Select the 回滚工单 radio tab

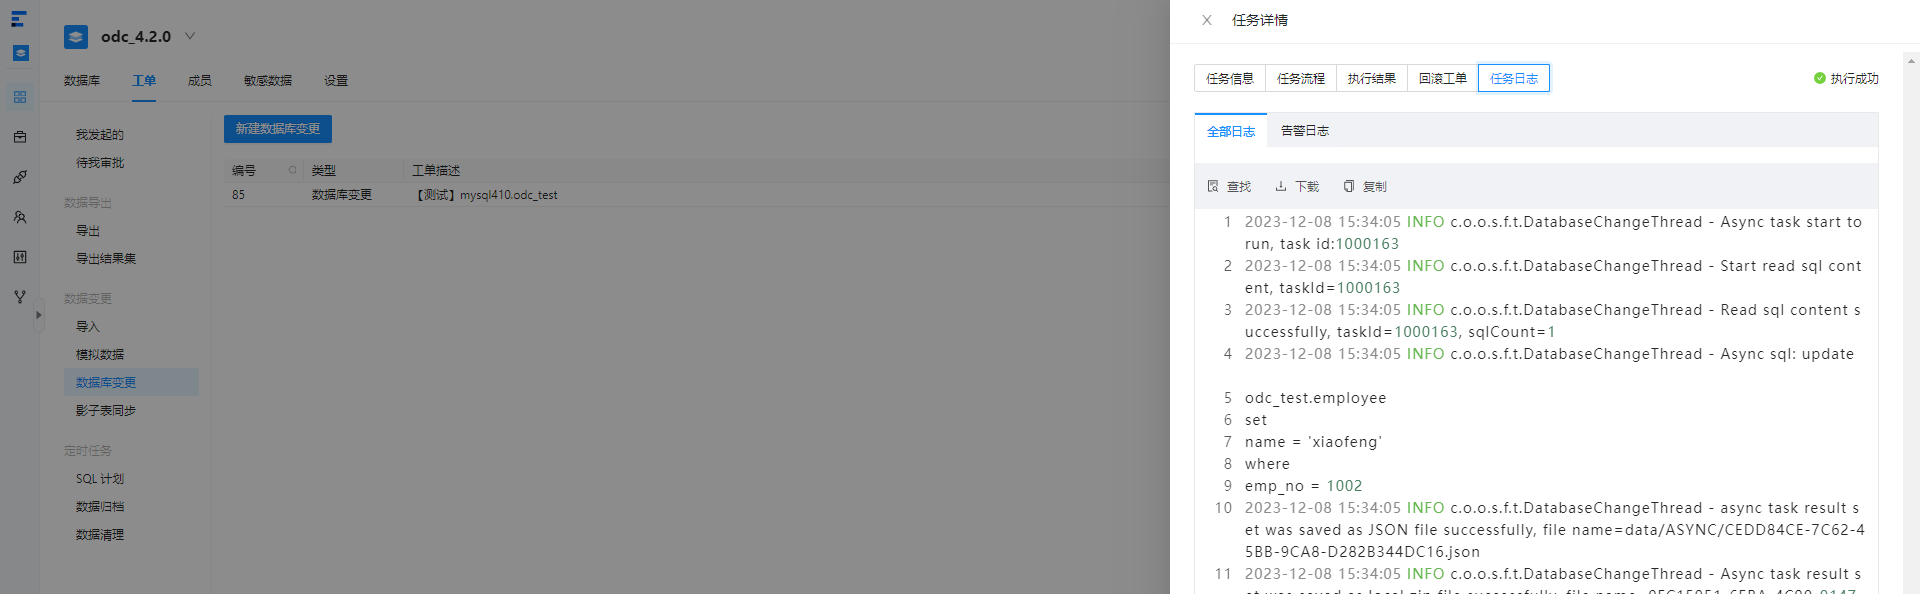coord(1443,78)
